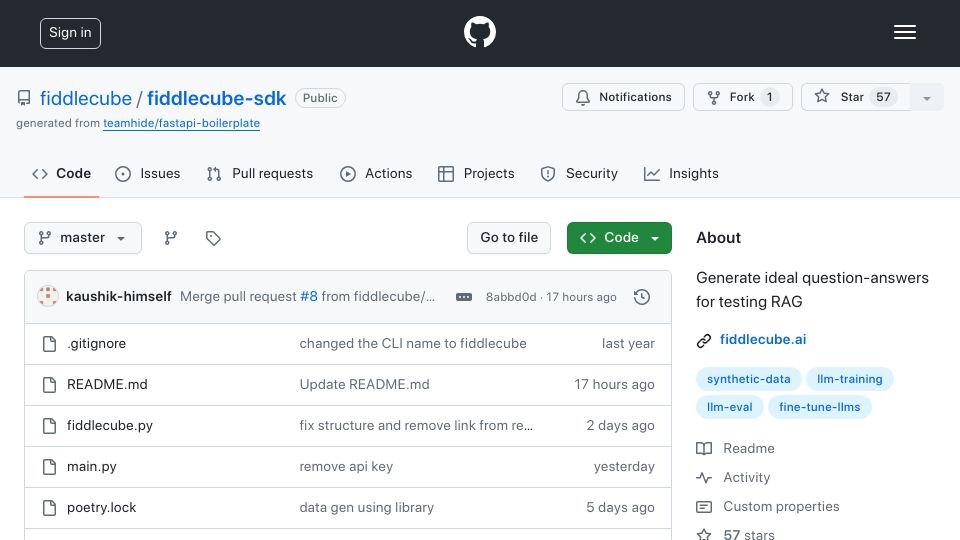Select the llm-training topic tag
Screen dimensions: 960x540
tap(849, 379)
